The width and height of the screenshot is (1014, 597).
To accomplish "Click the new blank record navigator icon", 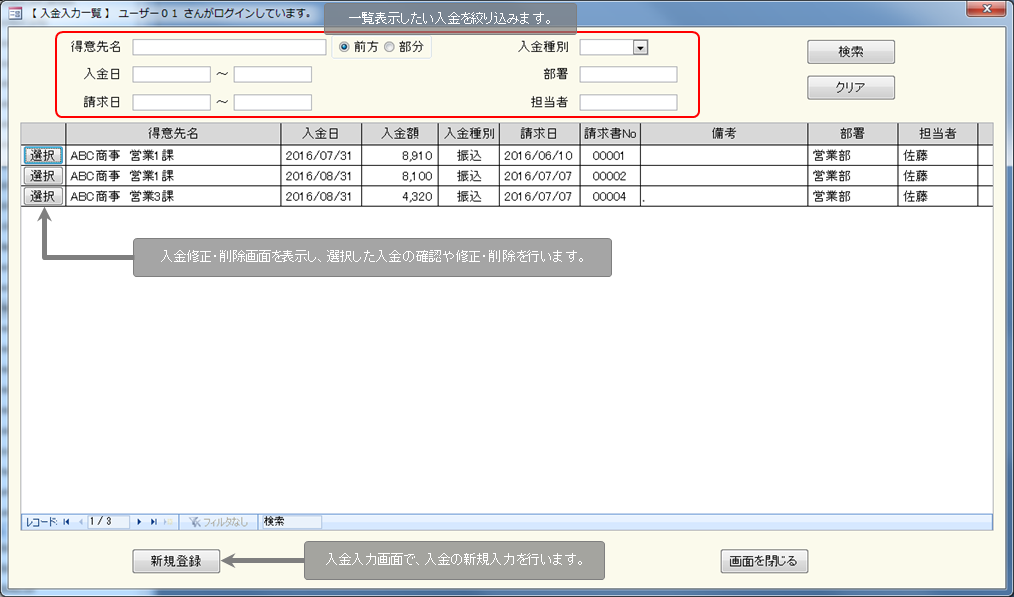I will tap(167, 522).
